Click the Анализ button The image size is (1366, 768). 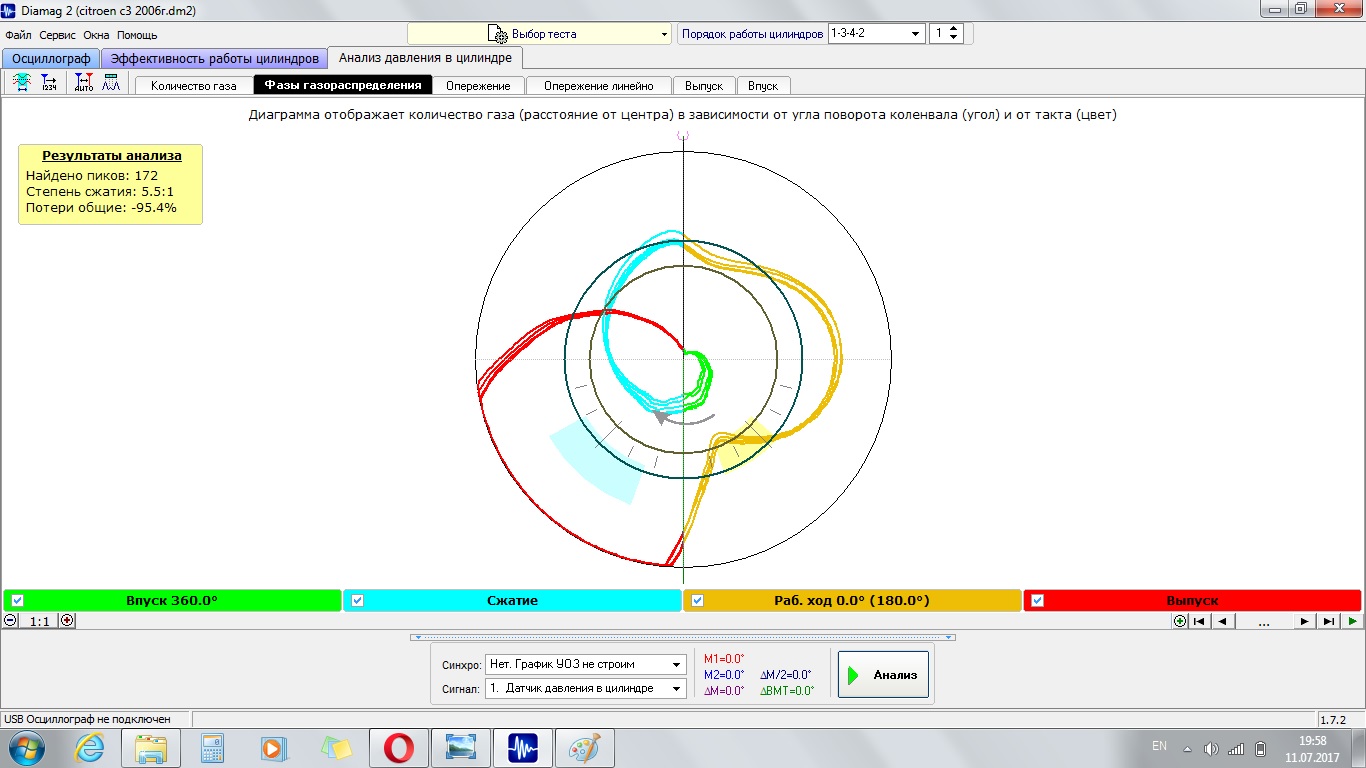884,675
